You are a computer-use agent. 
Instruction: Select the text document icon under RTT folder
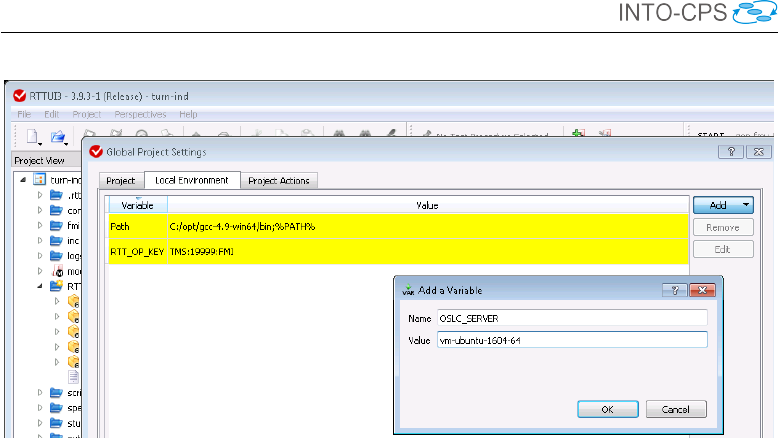[73, 377]
